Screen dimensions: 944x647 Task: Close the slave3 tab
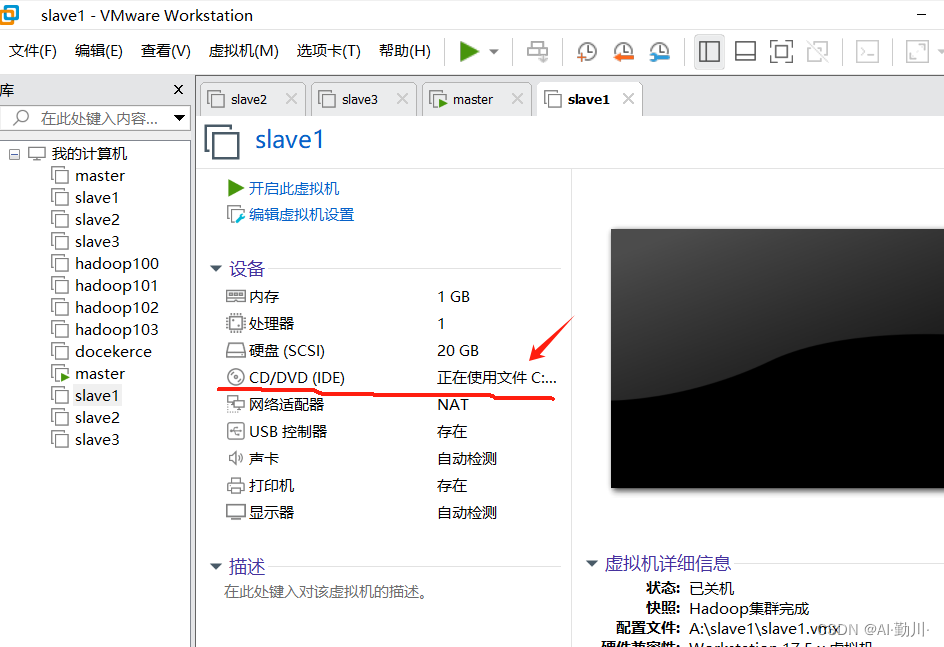402,99
